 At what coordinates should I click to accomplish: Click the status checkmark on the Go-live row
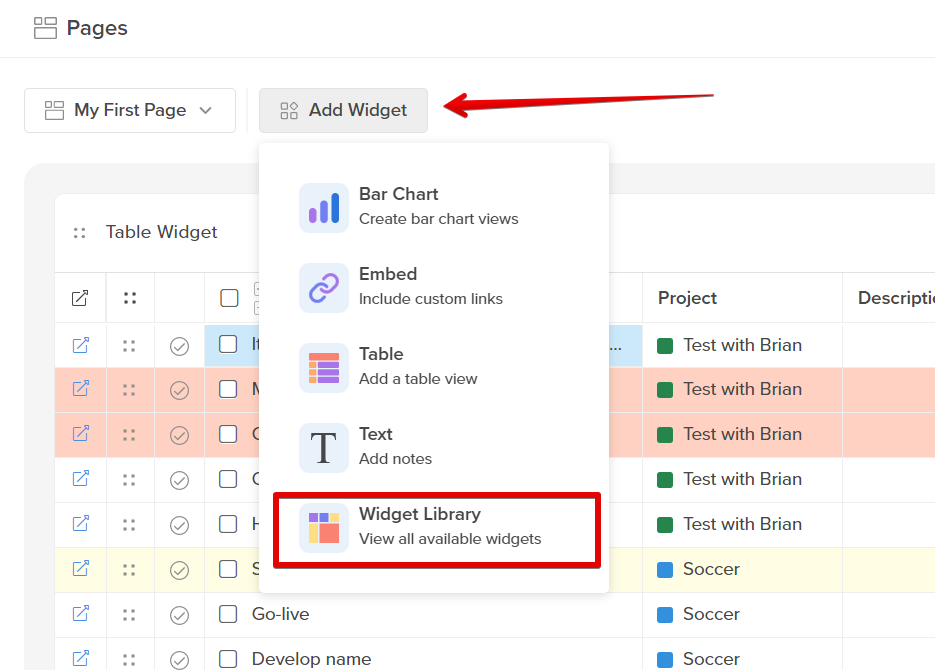pos(179,614)
